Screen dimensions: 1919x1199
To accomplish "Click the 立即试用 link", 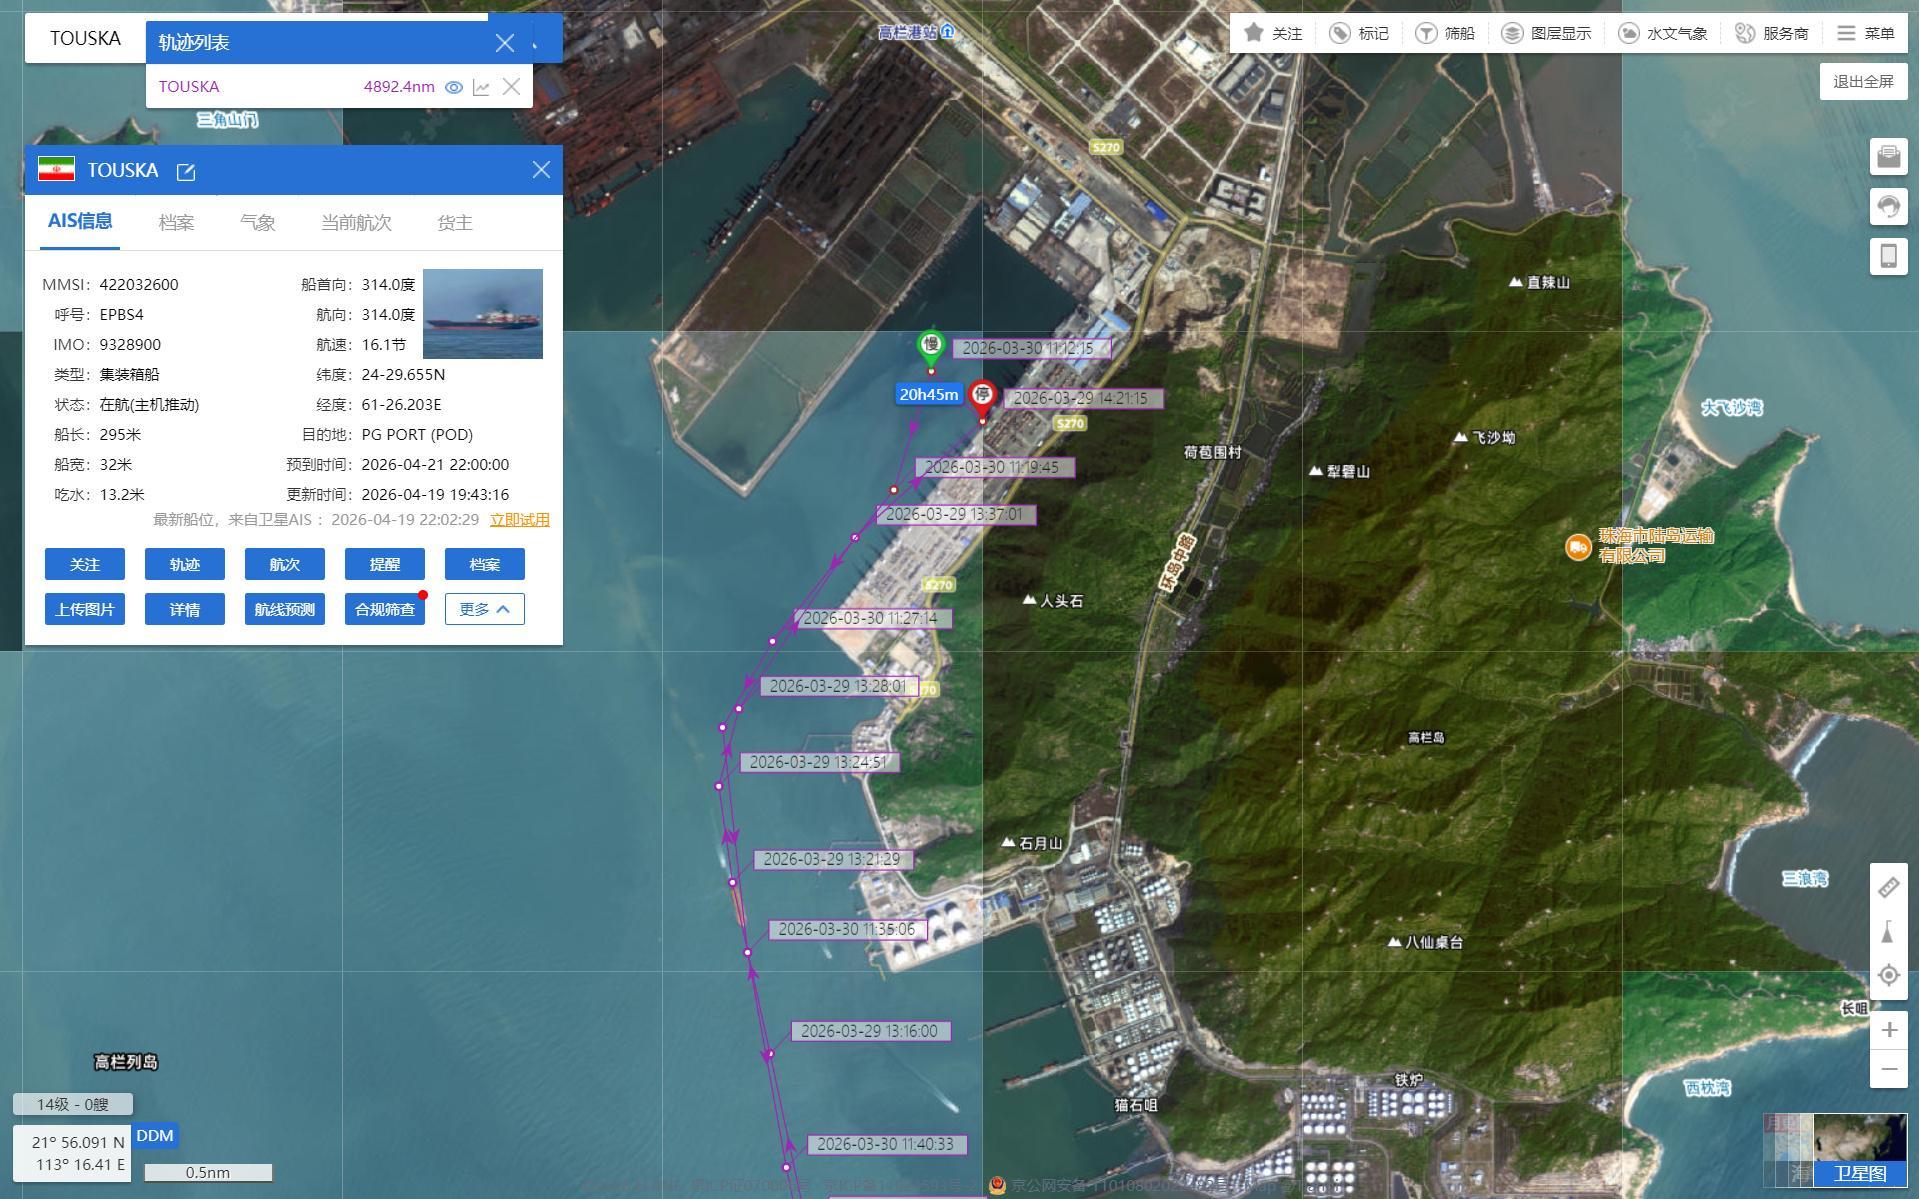I will pyautogui.click(x=519, y=520).
